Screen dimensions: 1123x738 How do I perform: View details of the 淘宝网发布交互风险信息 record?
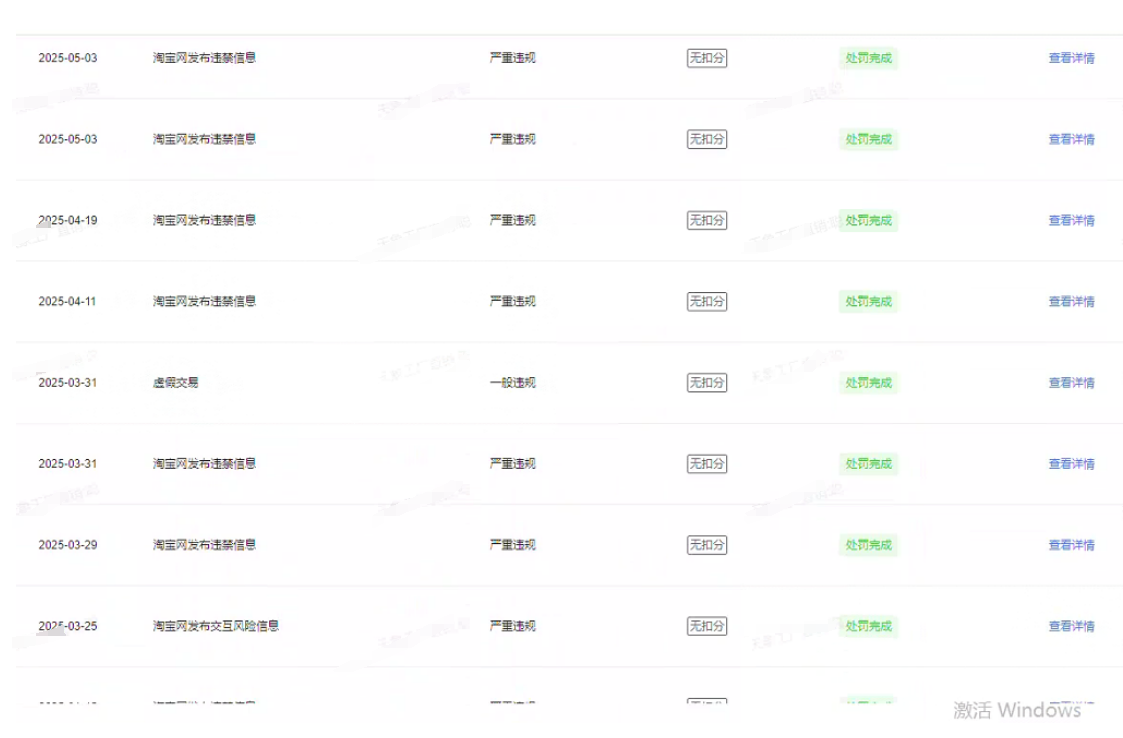click(x=1071, y=626)
